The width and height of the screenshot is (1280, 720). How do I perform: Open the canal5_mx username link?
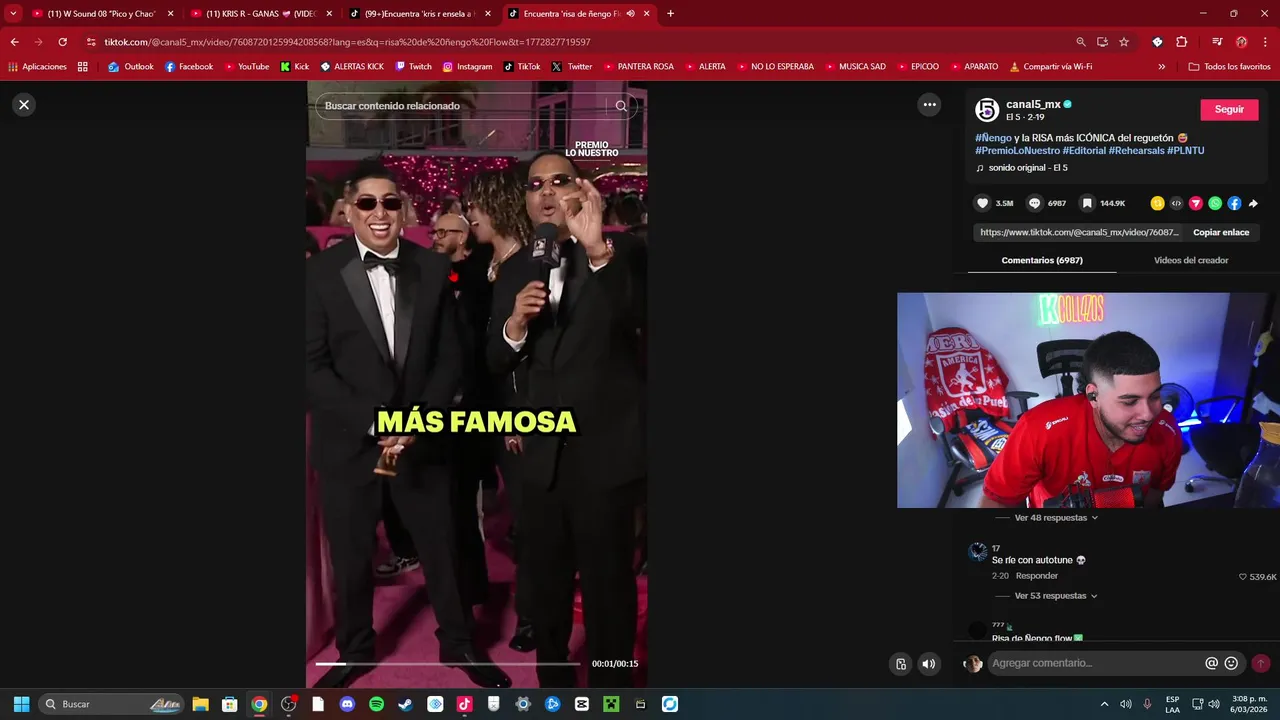tap(1033, 104)
